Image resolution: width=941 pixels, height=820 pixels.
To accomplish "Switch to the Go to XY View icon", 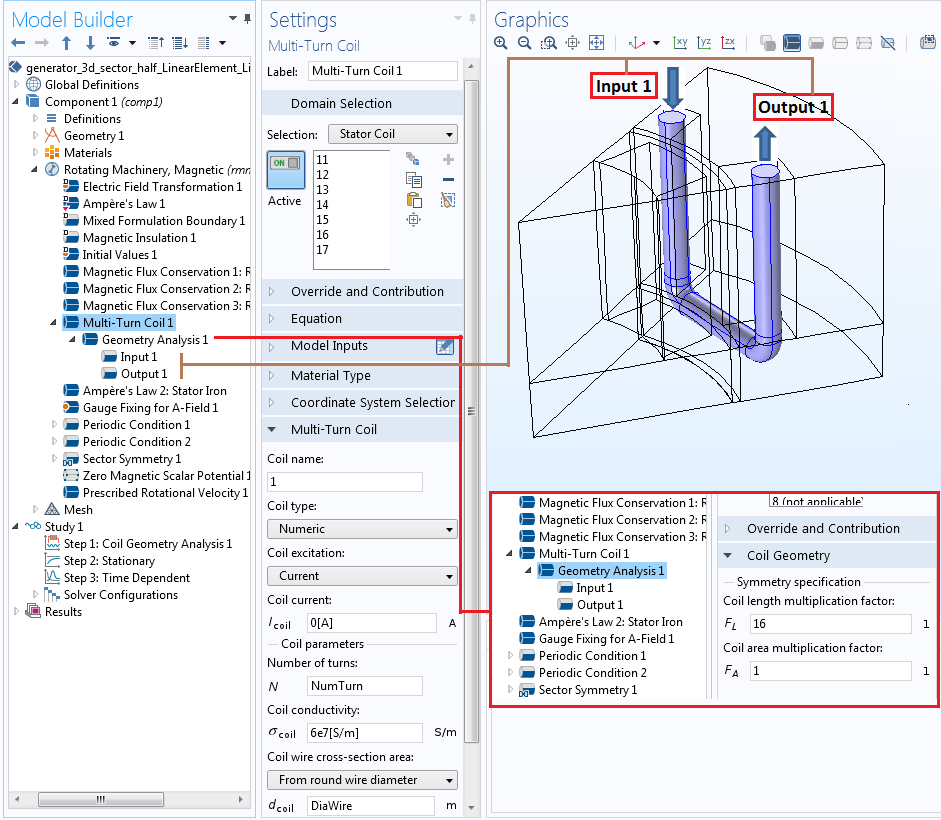I will coord(680,42).
